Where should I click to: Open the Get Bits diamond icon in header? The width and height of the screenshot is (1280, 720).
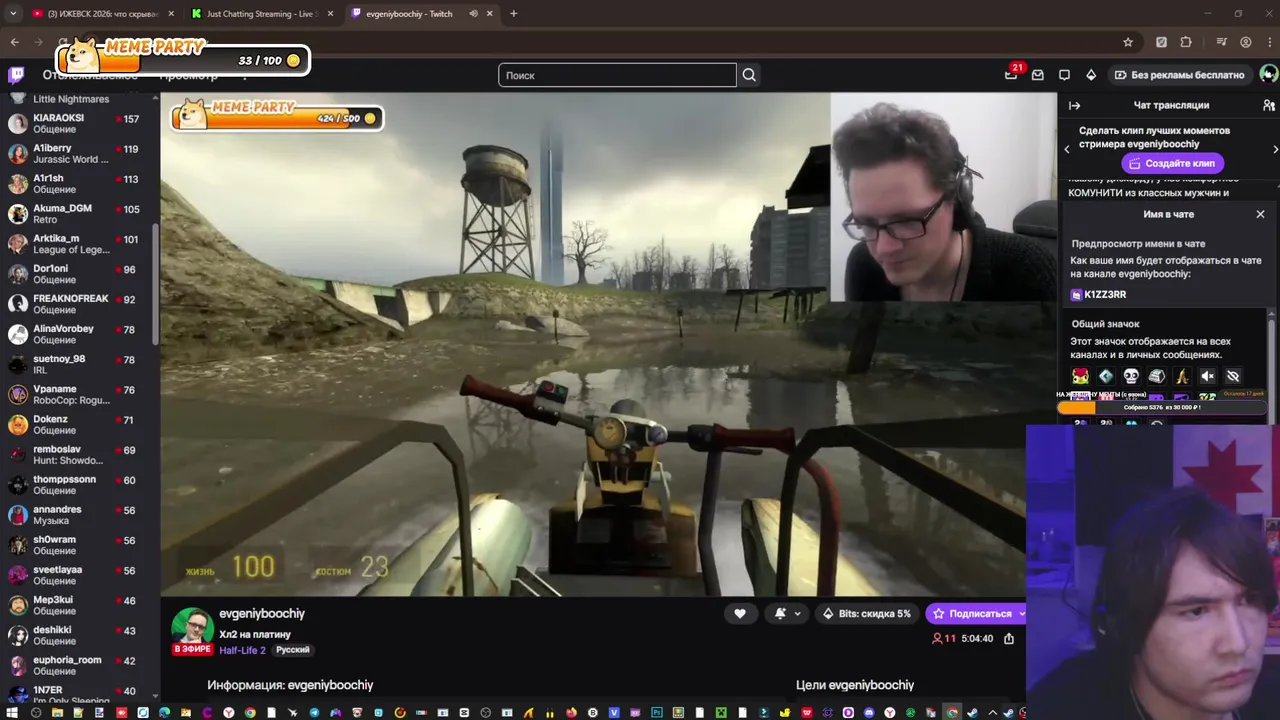(1091, 75)
